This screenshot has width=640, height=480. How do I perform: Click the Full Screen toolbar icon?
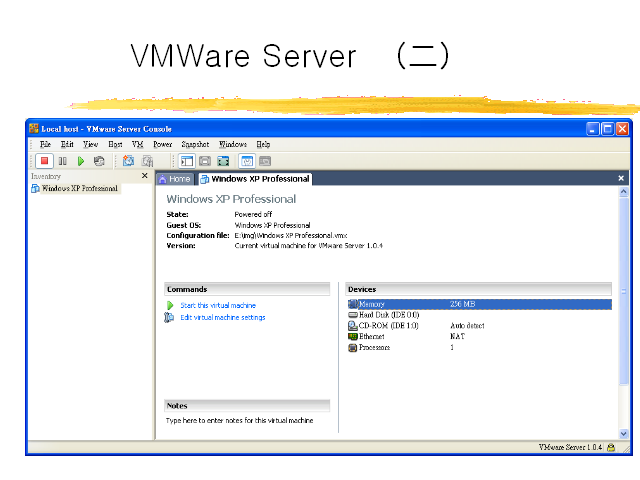[x=223, y=161]
